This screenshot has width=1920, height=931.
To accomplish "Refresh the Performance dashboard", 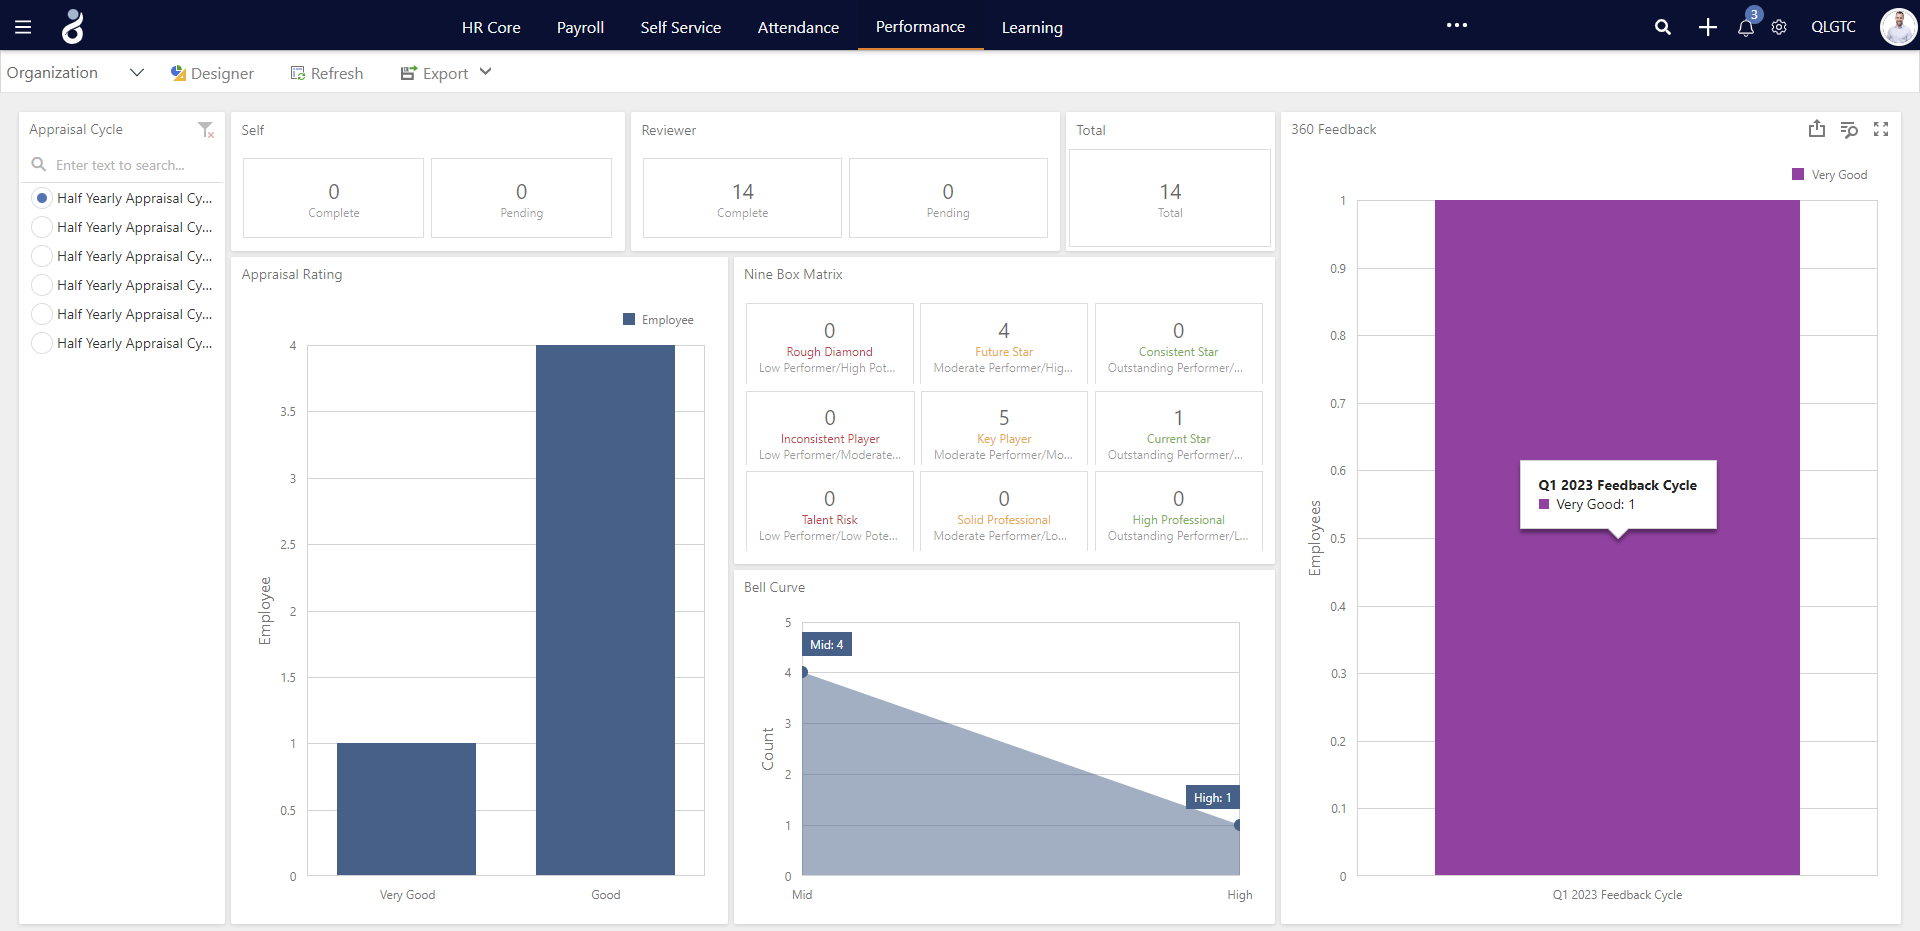I will pos(326,73).
